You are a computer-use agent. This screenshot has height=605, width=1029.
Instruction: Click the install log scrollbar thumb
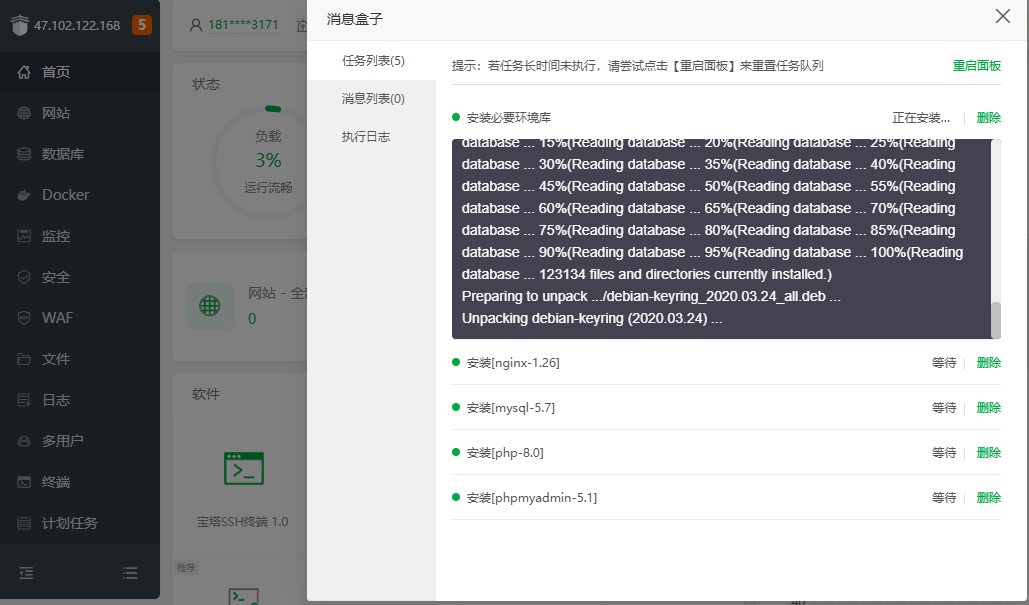point(995,320)
